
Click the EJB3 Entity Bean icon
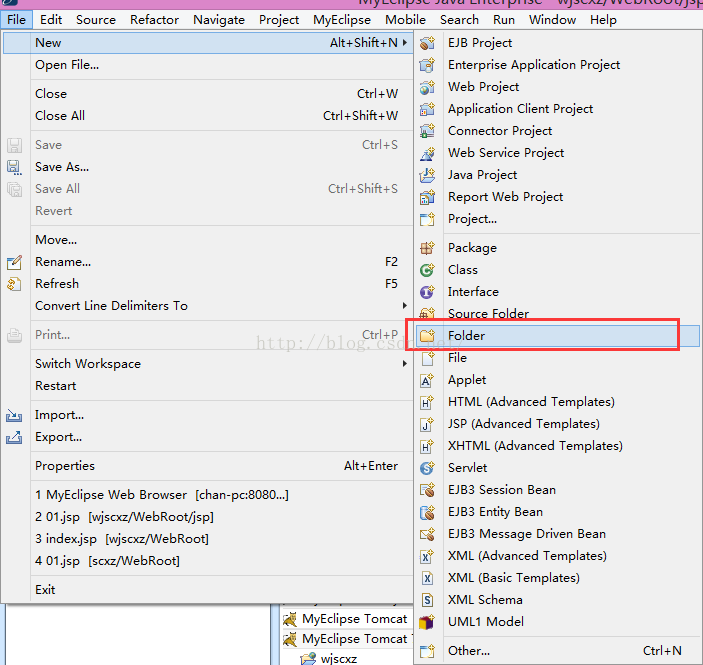427,512
